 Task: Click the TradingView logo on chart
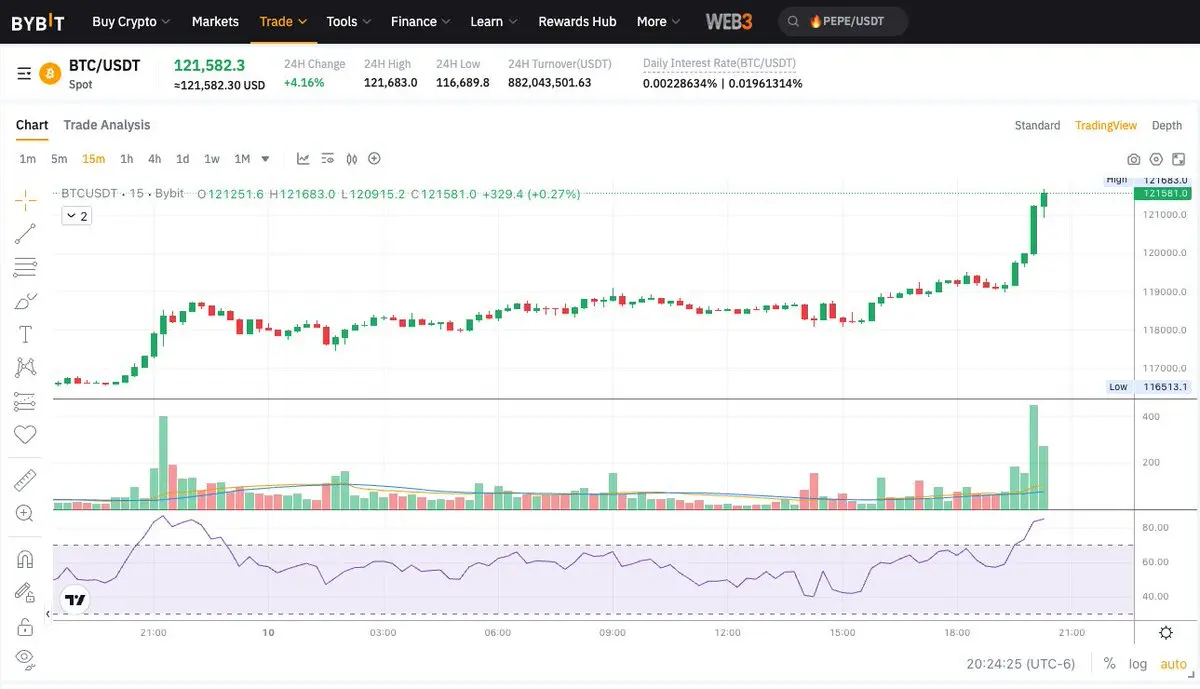click(75, 600)
